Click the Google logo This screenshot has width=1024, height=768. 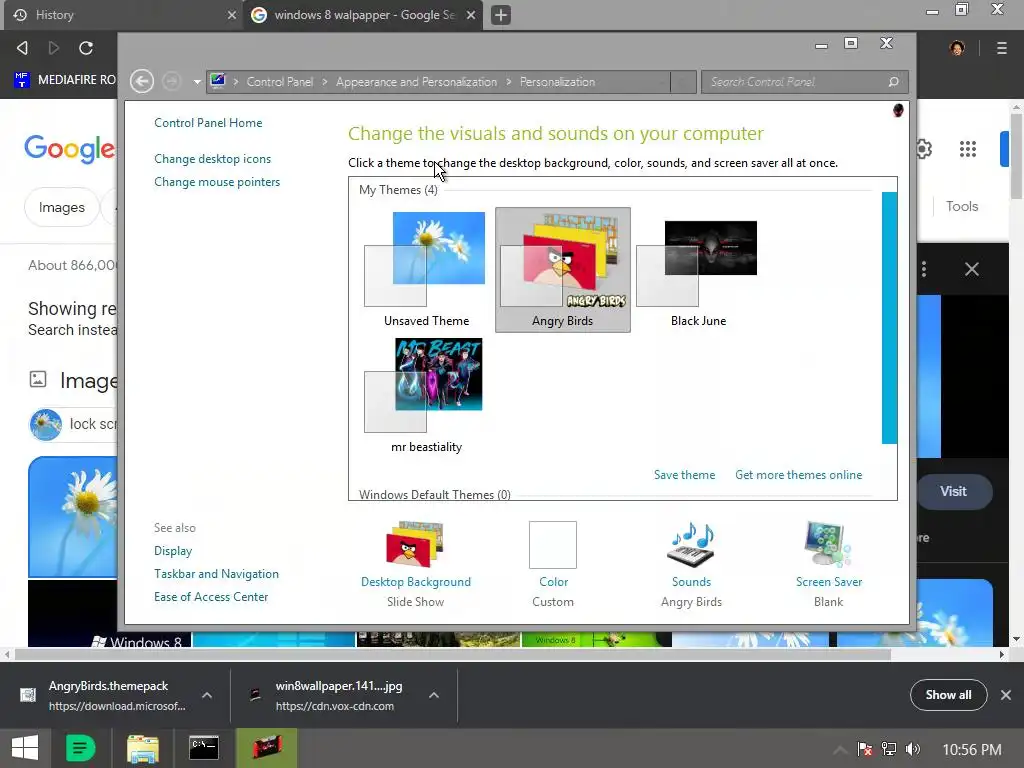tap(69, 150)
